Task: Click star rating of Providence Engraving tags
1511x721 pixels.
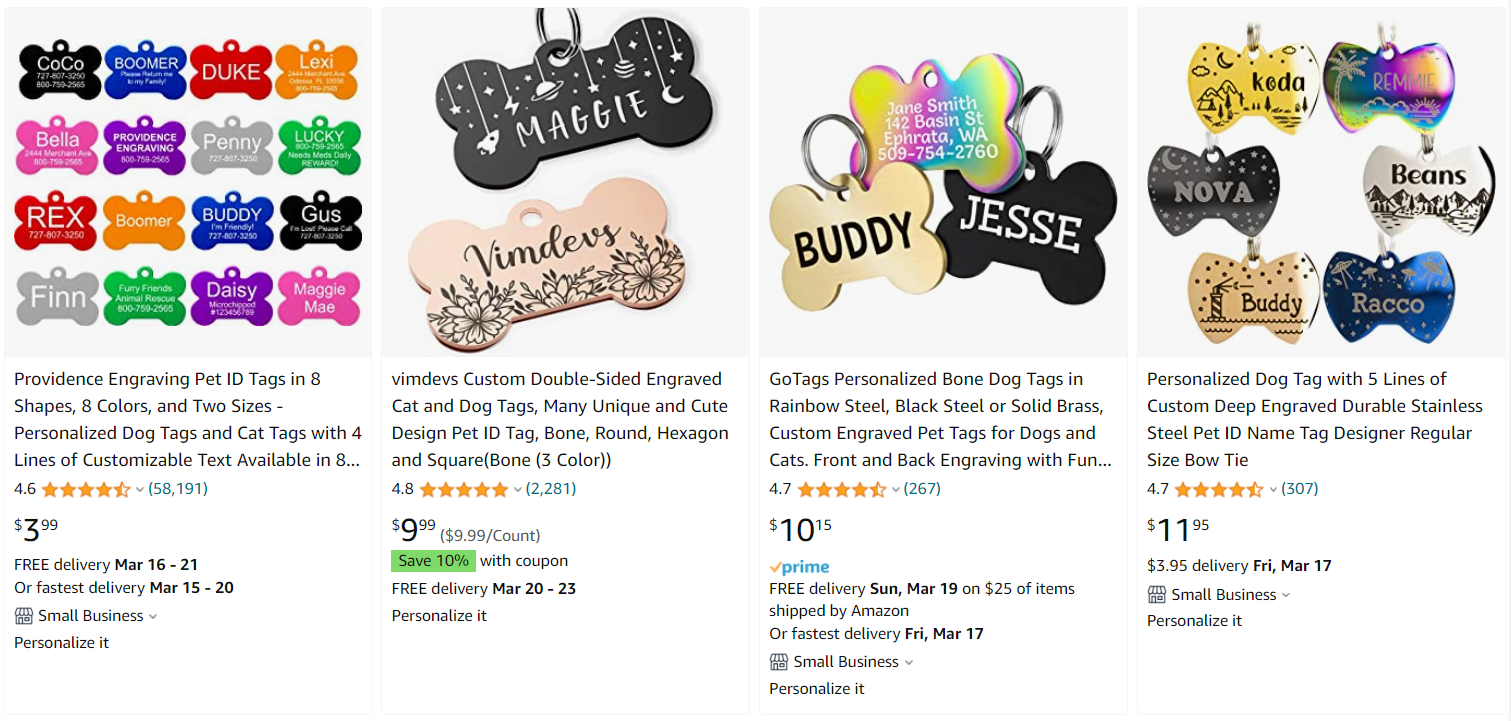Action: pos(85,490)
